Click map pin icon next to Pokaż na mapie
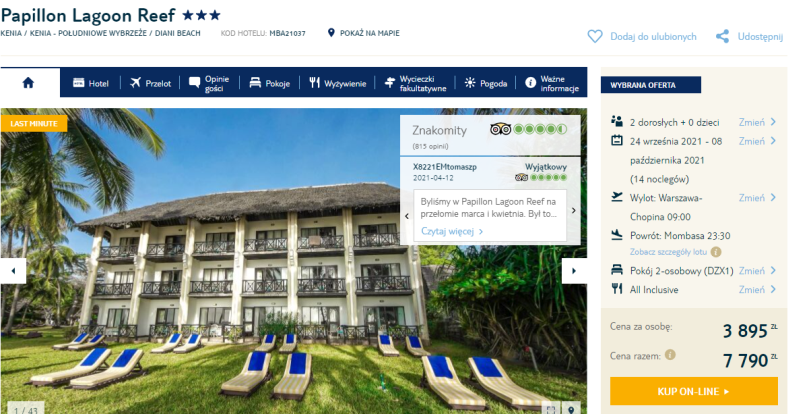The height and width of the screenshot is (414, 790). pyautogui.click(x=331, y=33)
